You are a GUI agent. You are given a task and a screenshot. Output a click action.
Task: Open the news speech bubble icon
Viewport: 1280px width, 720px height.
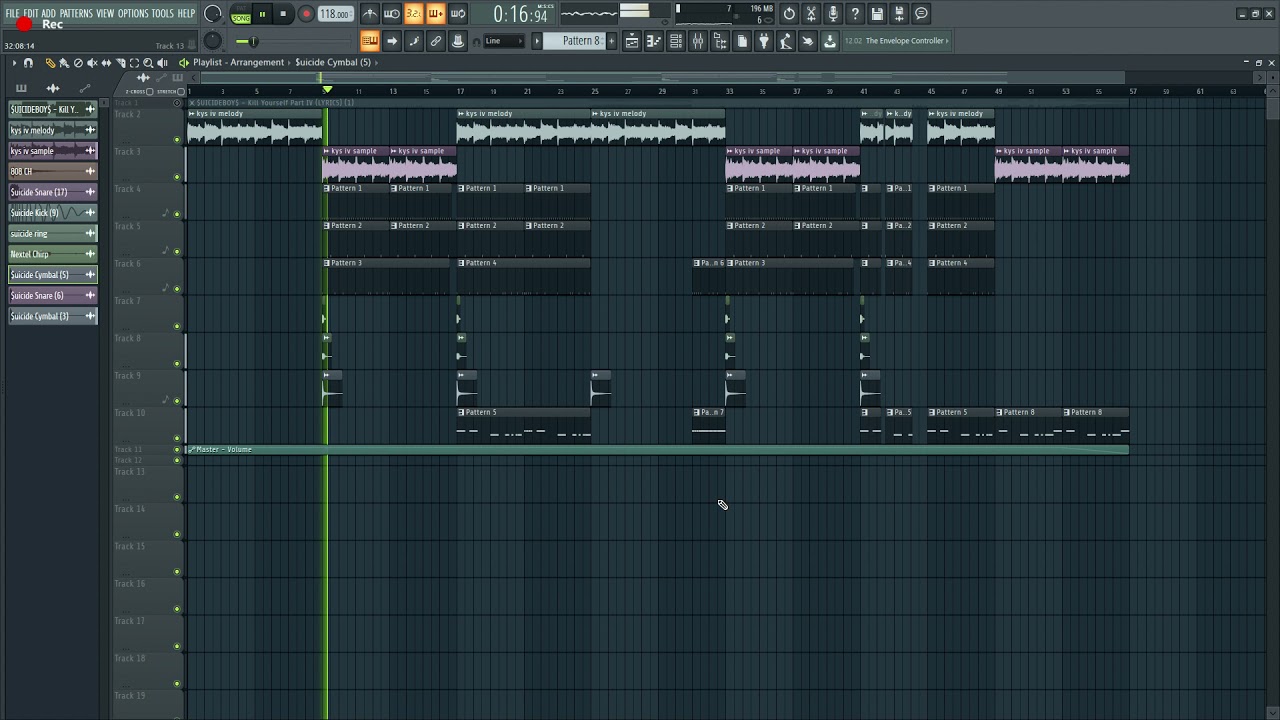[x=921, y=14]
